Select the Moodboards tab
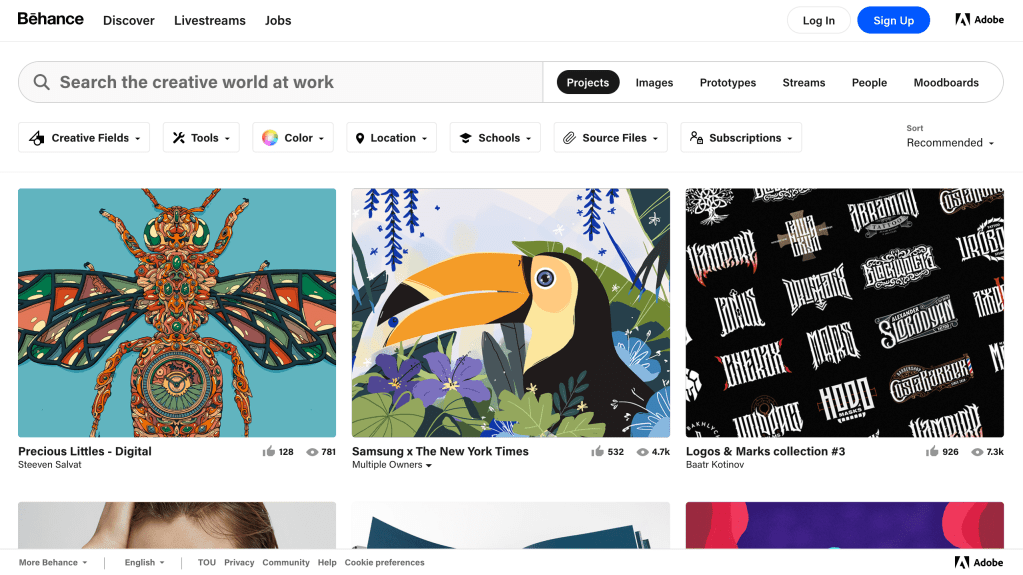The image size is (1023, 575). 945,83
